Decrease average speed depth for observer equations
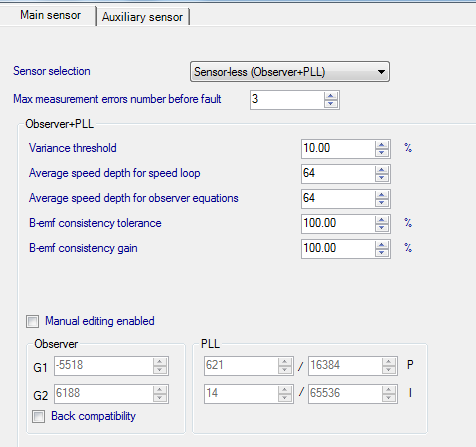The image size is (476, 447). click(382, 203)
